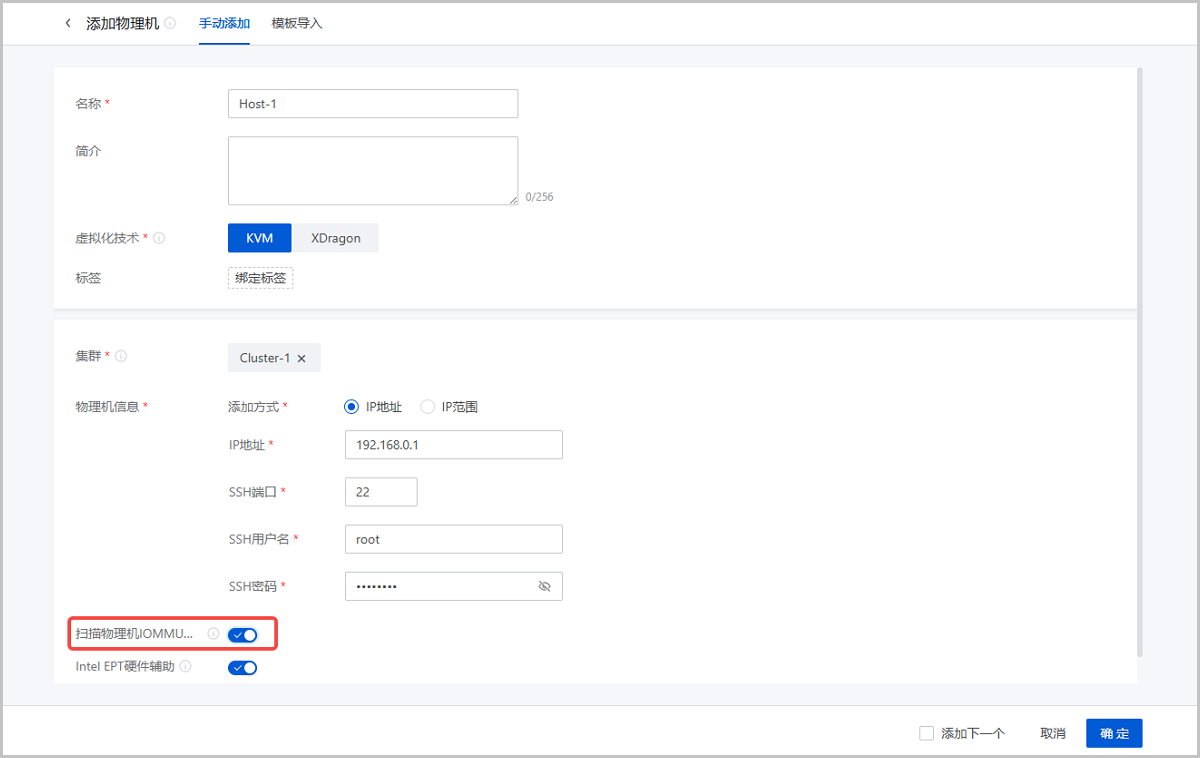Click the info icon next to 虚拟化技术
The width and height of the screenshot is (1200, 758).
(159, 238)
